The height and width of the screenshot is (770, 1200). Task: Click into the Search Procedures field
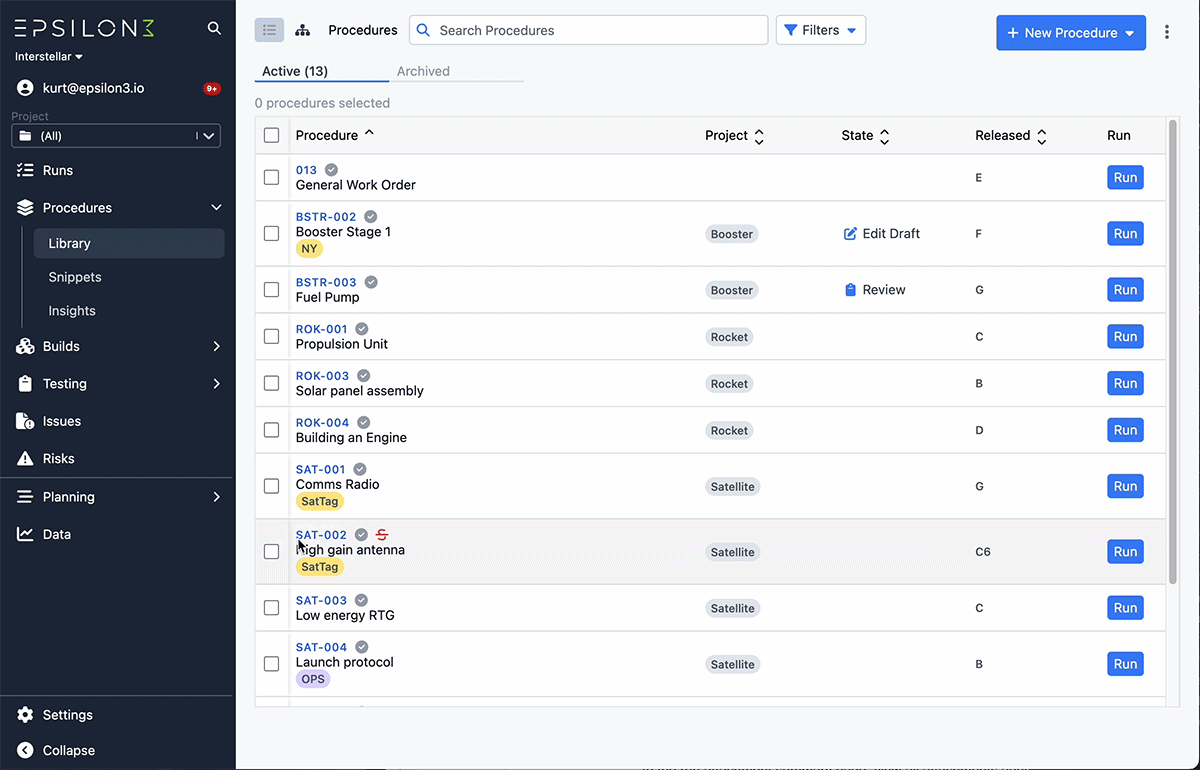point(589,30)
